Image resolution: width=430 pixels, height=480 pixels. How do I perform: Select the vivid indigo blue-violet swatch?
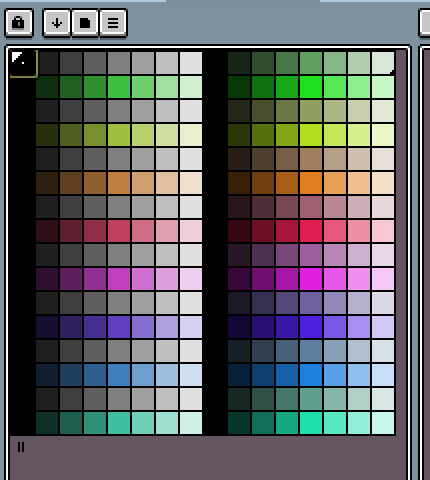(311, 327)
